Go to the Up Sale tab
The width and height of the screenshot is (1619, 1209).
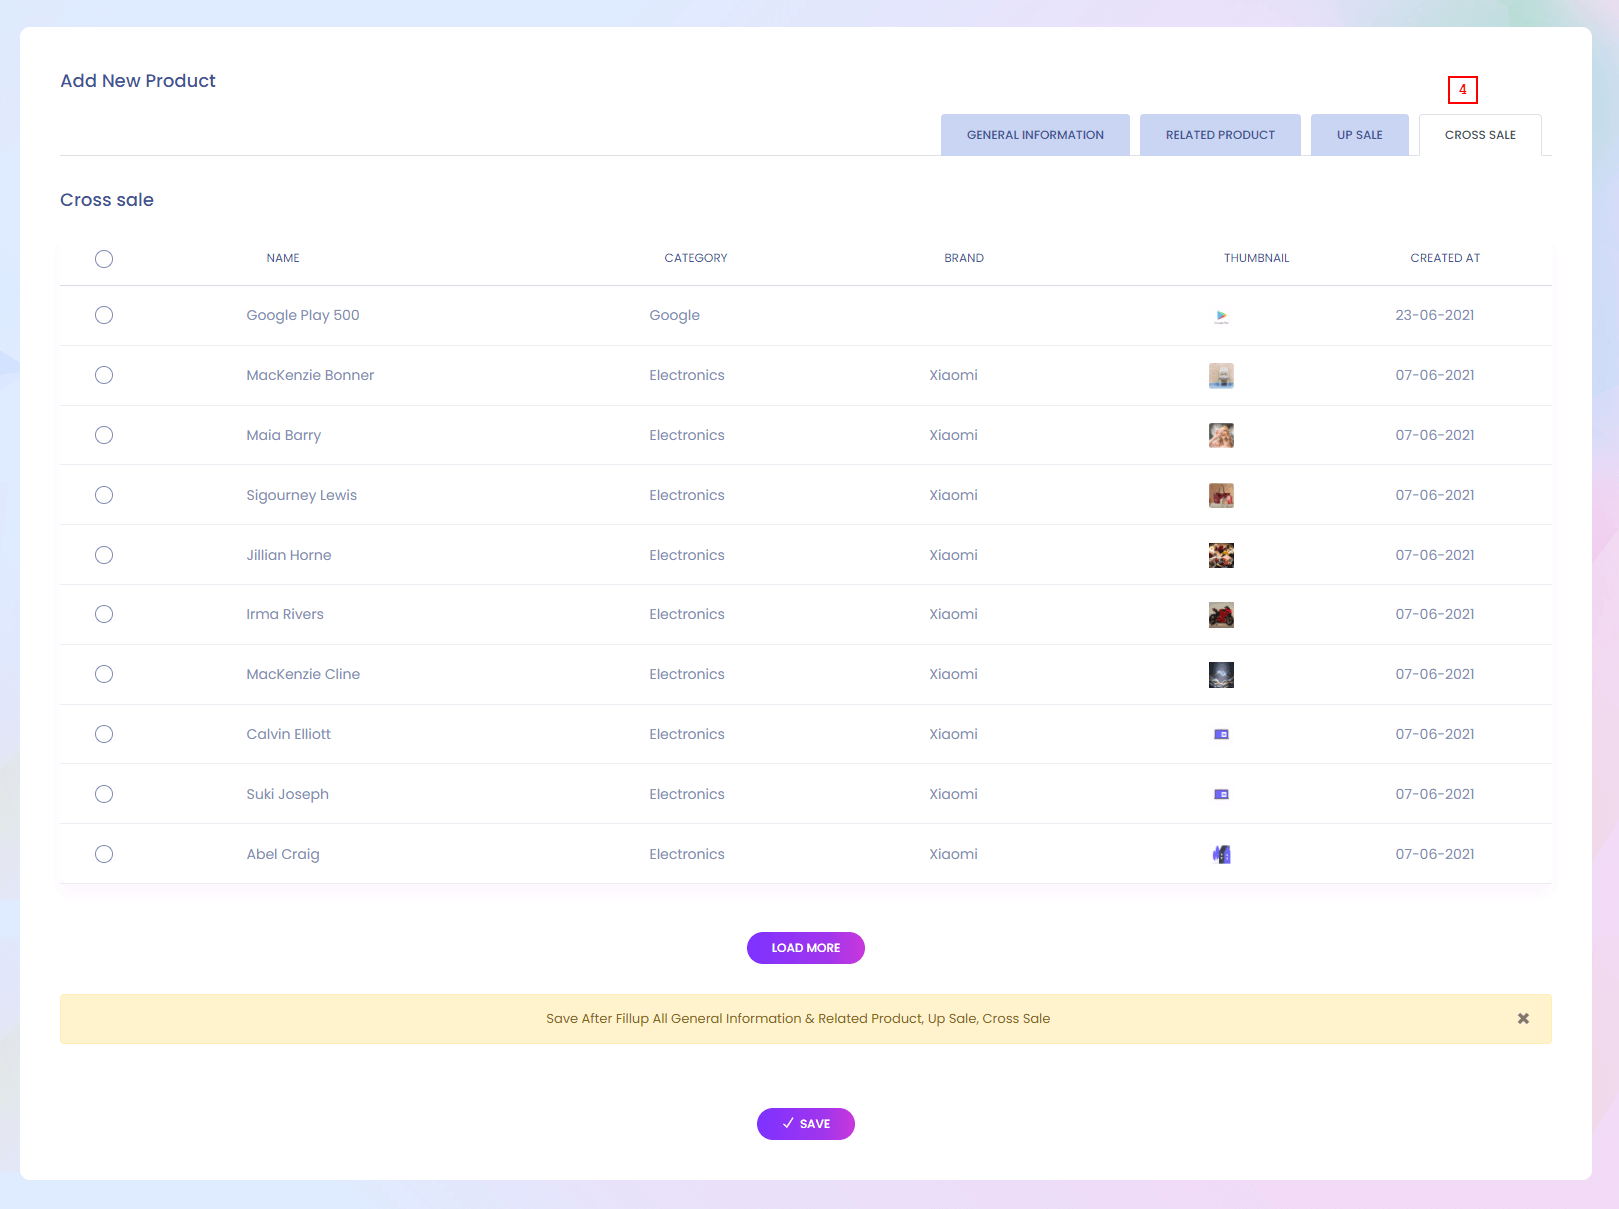click(1359, 135)
